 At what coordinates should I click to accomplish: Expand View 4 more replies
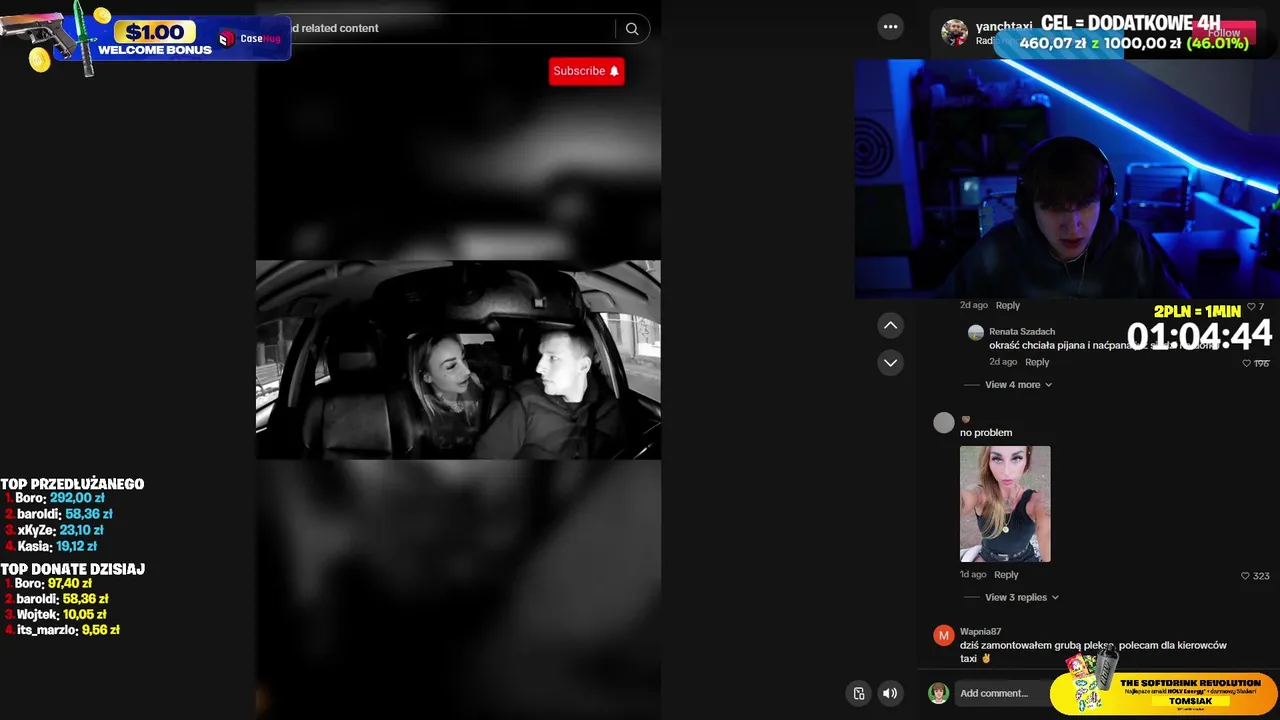(1018, 385)
